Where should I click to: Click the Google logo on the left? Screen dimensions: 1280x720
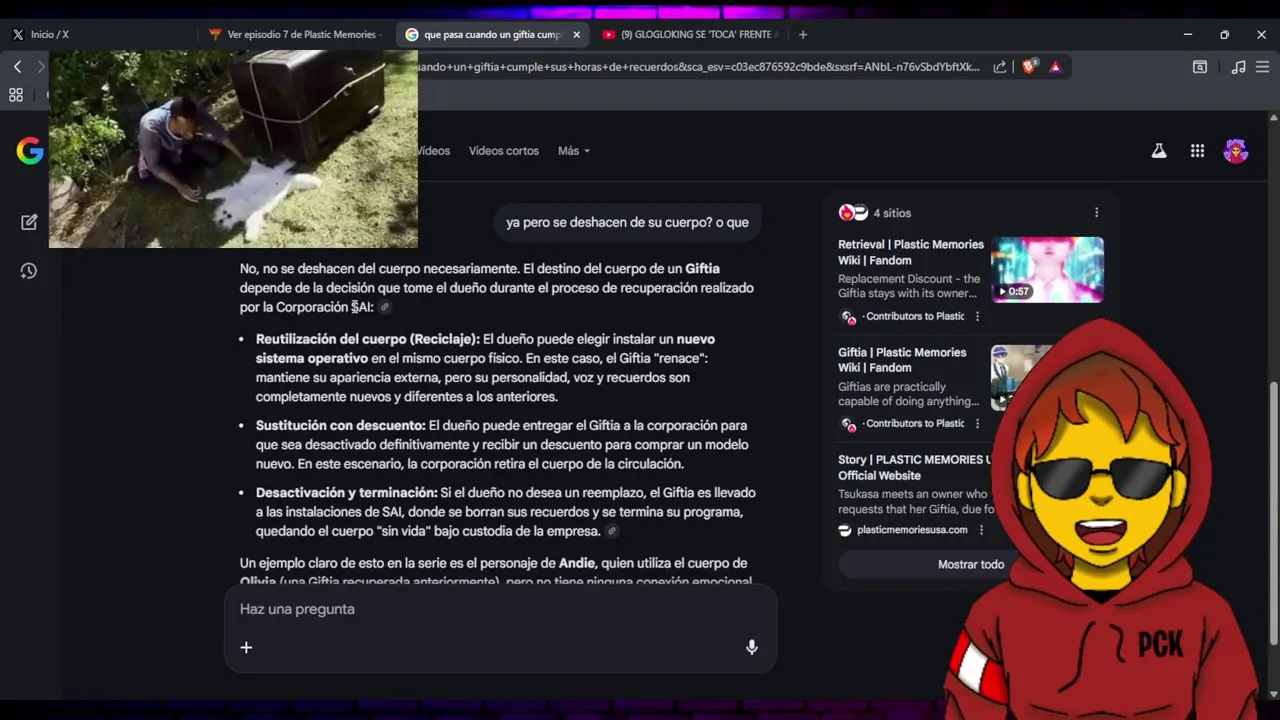coord(30,151)
